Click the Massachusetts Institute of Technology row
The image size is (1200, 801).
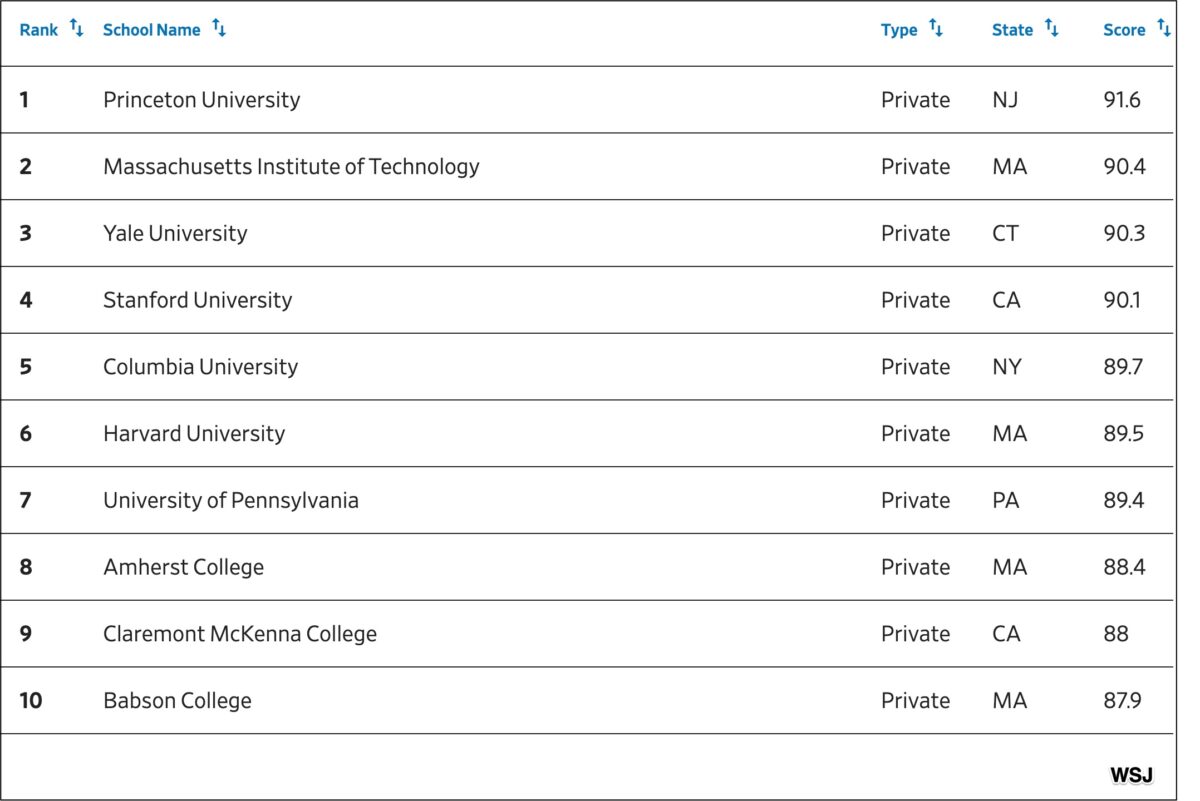pyautogui.click(x=291, y=166)
